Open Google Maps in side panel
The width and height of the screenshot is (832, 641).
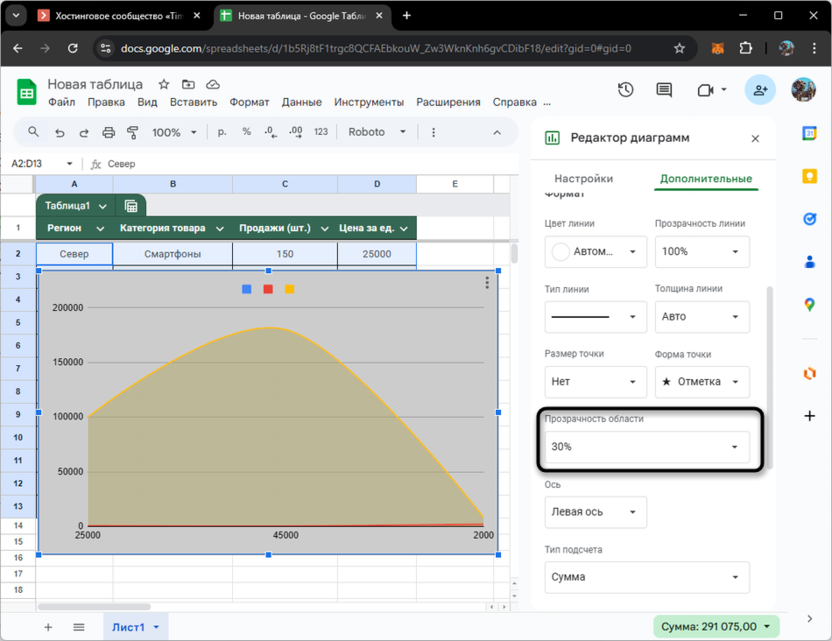(x=810, y=304)
